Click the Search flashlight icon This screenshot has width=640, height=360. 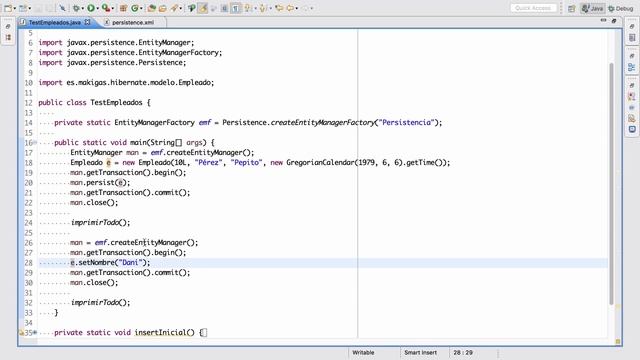pyautogui.click(x=175, y=8)
